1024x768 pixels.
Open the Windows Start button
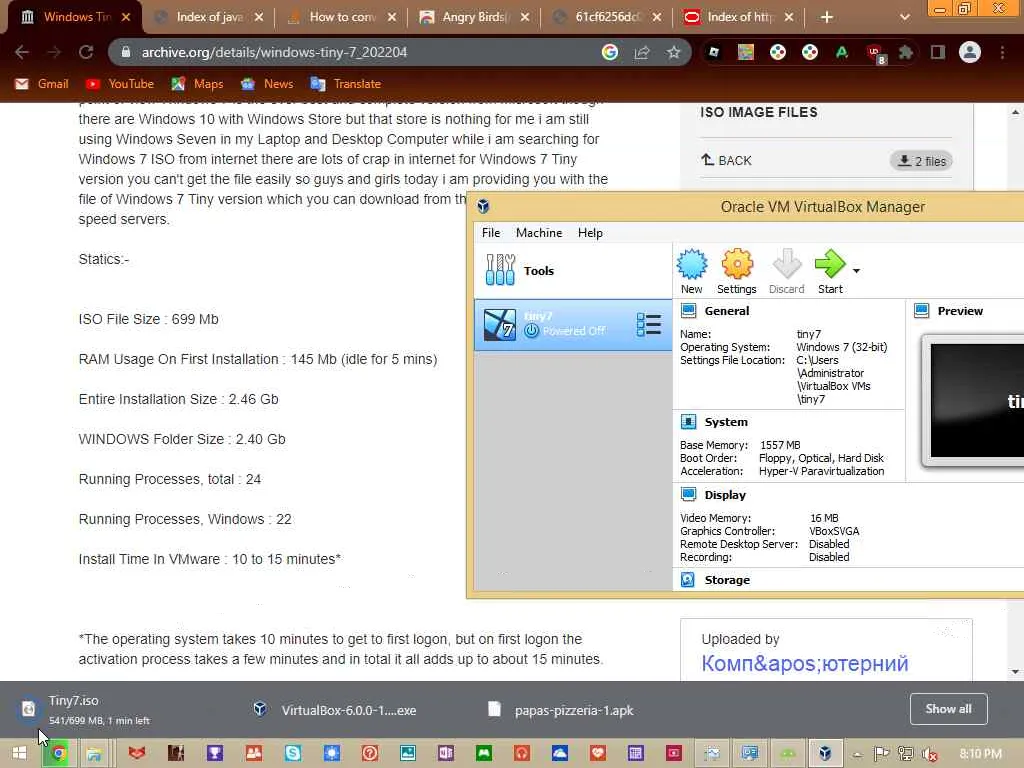tap(20, 754)
